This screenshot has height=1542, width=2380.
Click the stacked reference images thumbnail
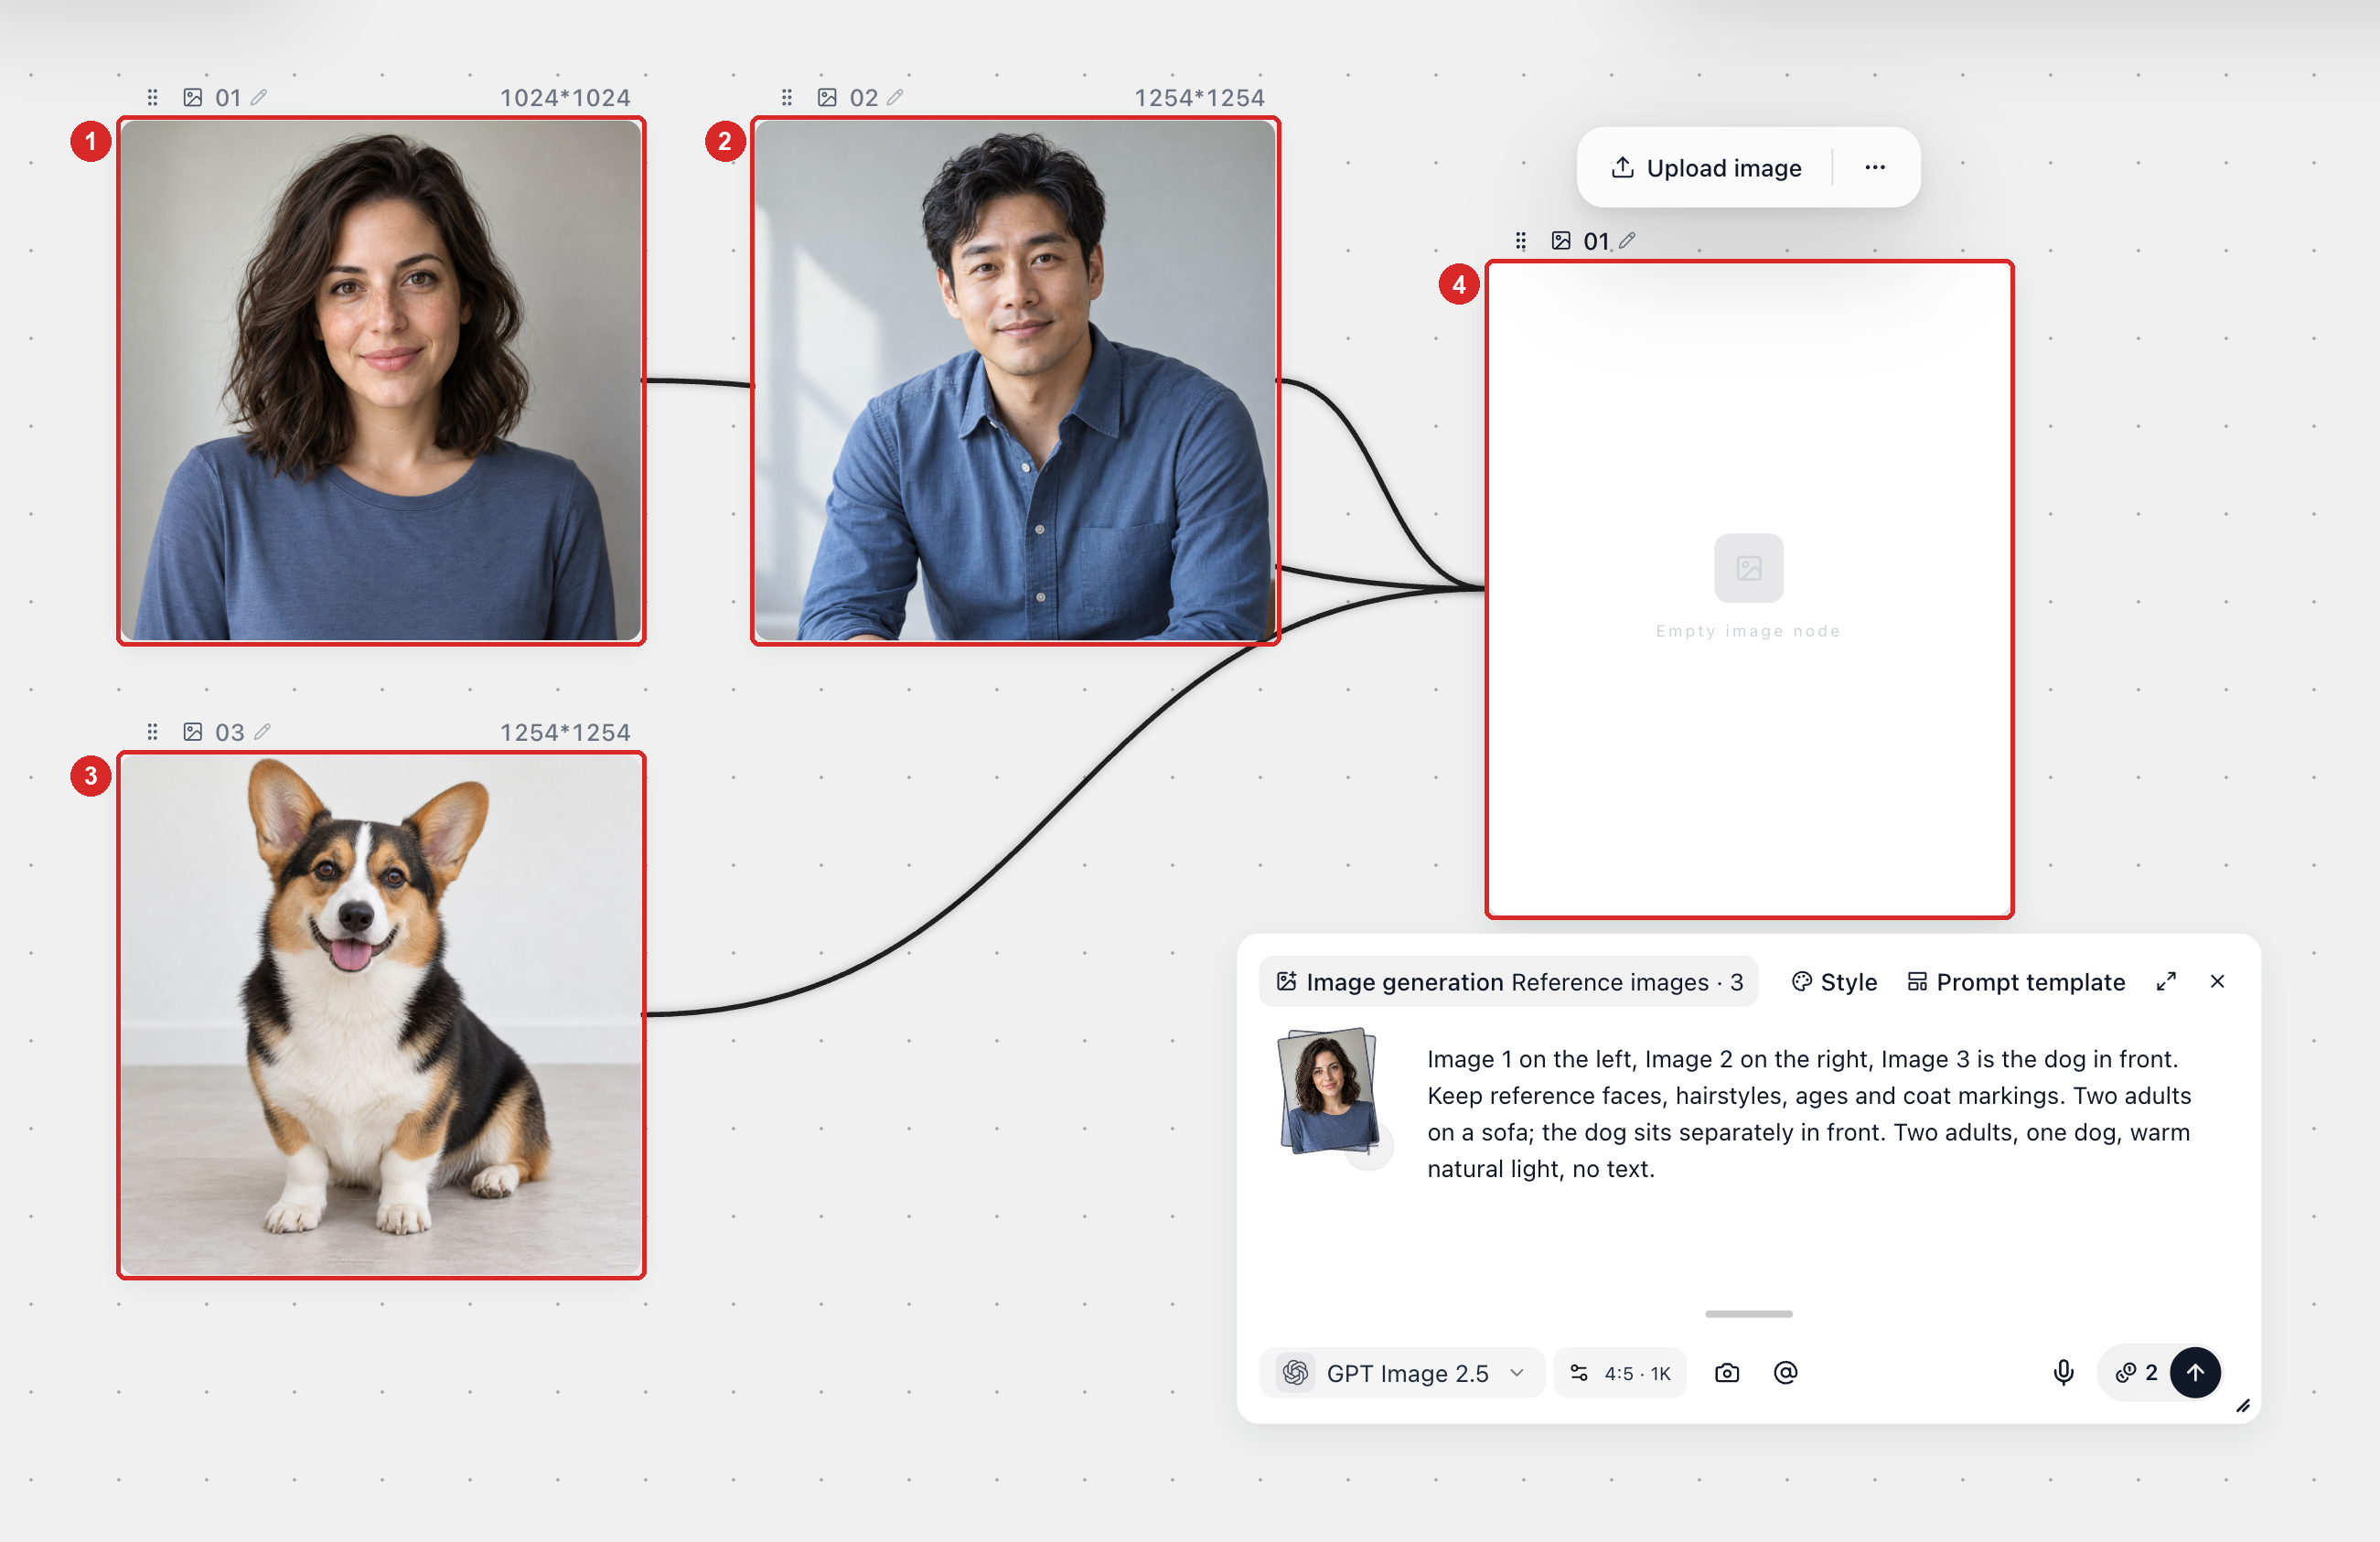click(x=1330, y=1092)
